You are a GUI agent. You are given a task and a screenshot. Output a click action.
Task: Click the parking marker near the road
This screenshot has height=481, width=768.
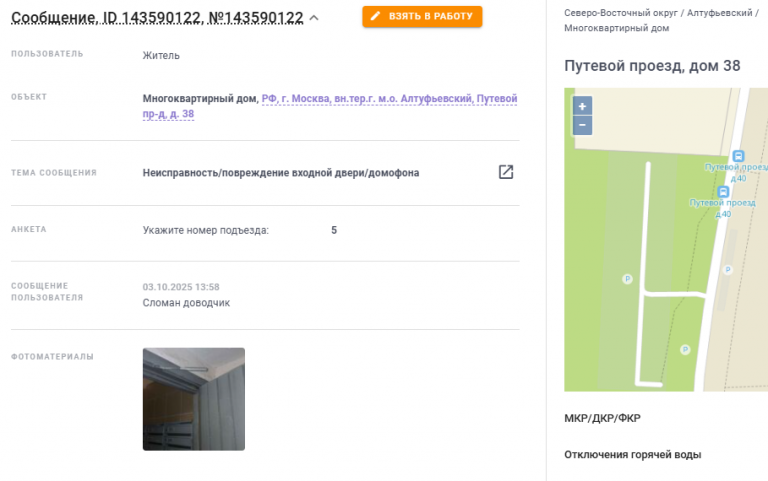(x=728, y=270)
